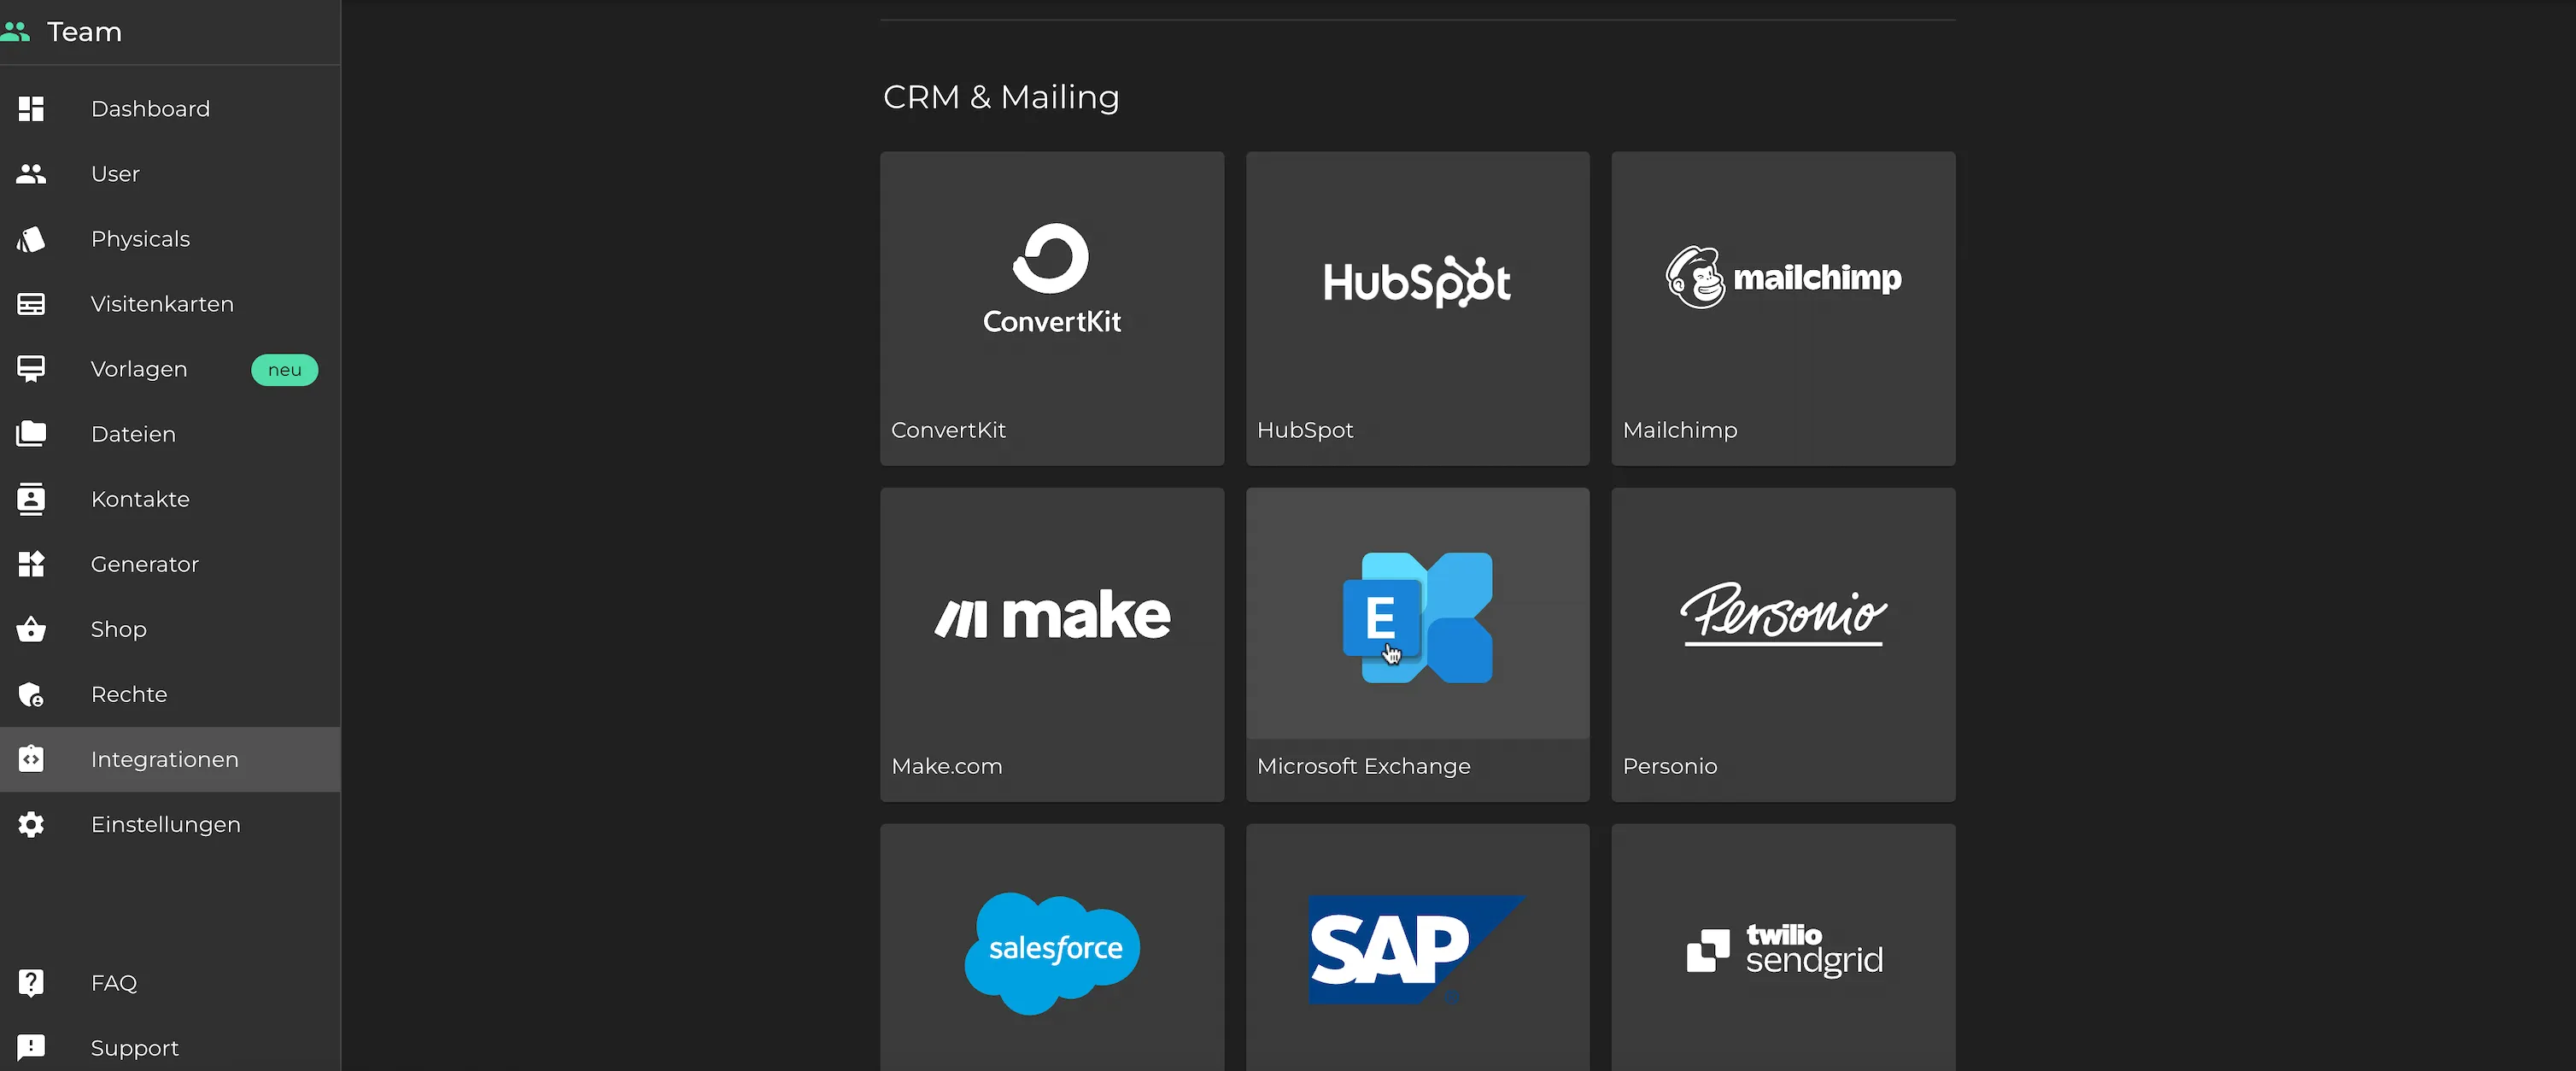Click the Kontakte contact icon
2576x1071 pixels.
[31, 499]
